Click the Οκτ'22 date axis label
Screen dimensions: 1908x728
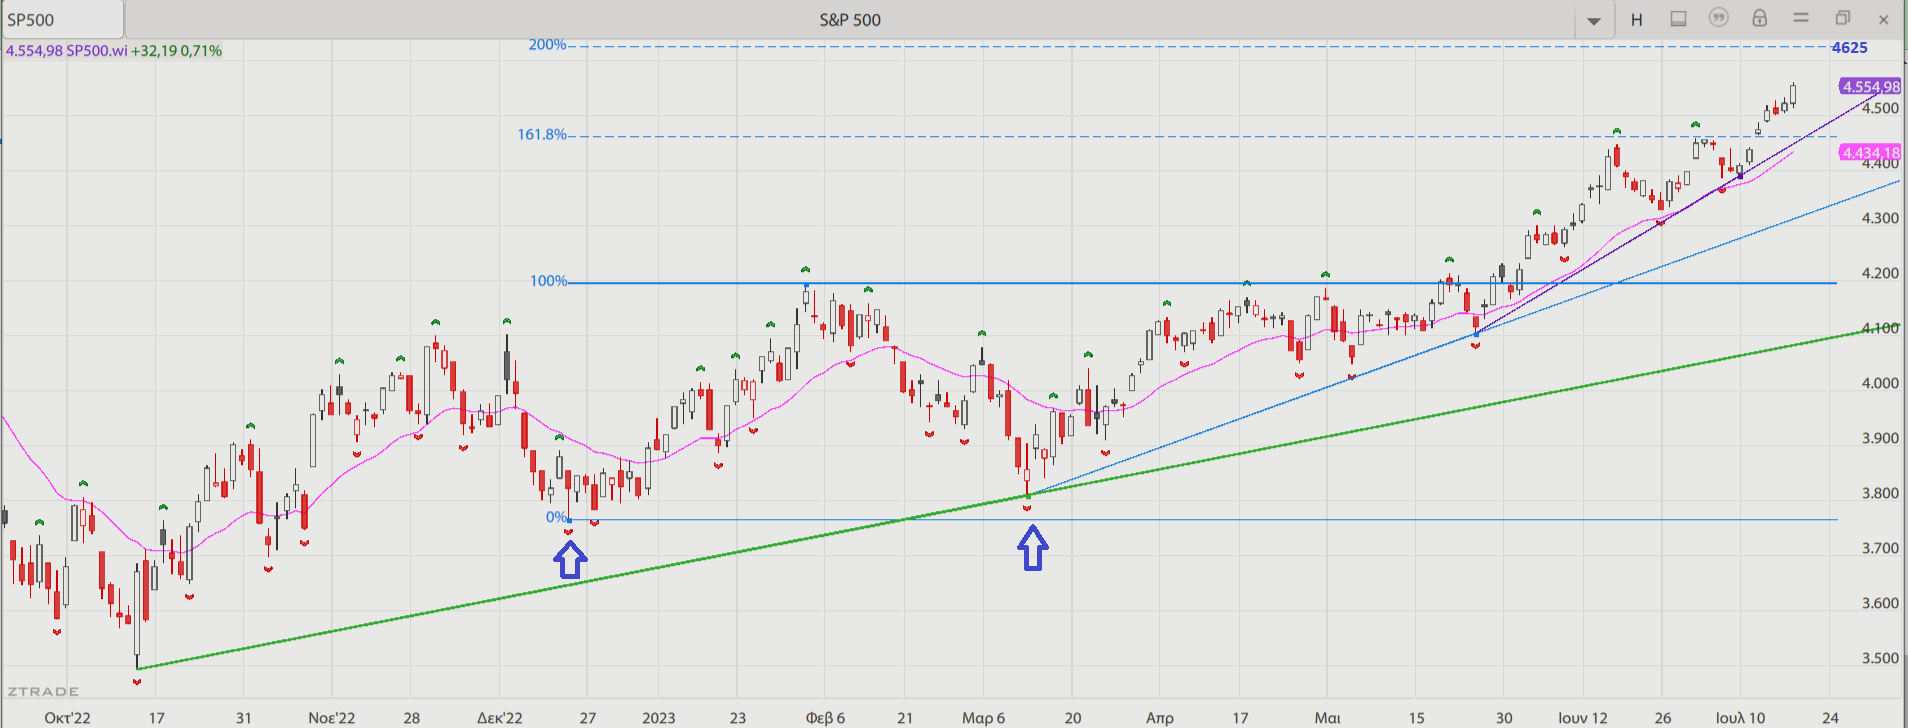(68, 718)
